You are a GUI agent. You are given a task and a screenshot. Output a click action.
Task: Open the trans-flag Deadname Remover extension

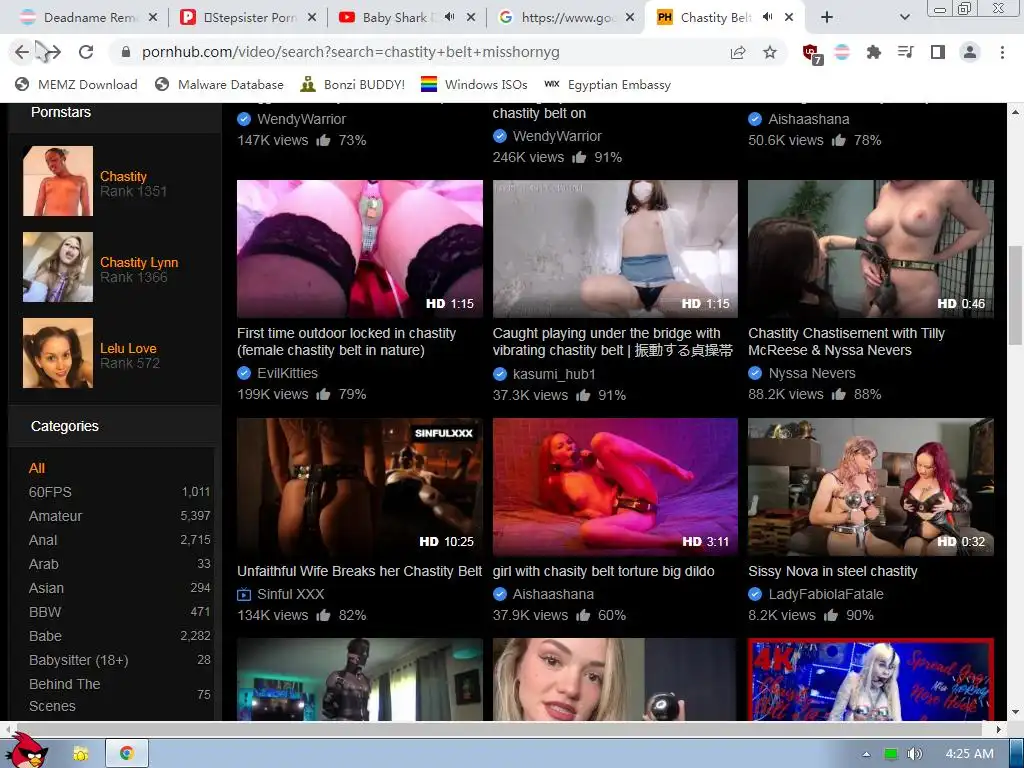point(842,52)
